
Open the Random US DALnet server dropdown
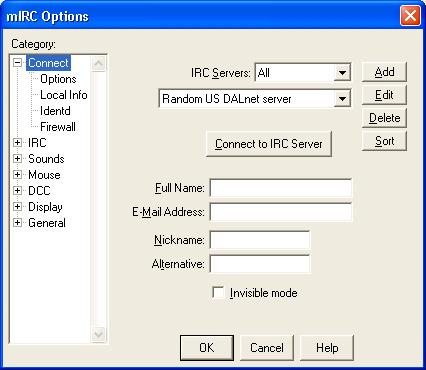(342, 99)
